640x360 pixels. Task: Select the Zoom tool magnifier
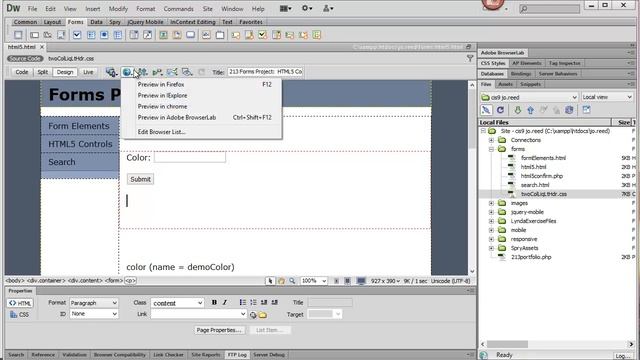292,281
